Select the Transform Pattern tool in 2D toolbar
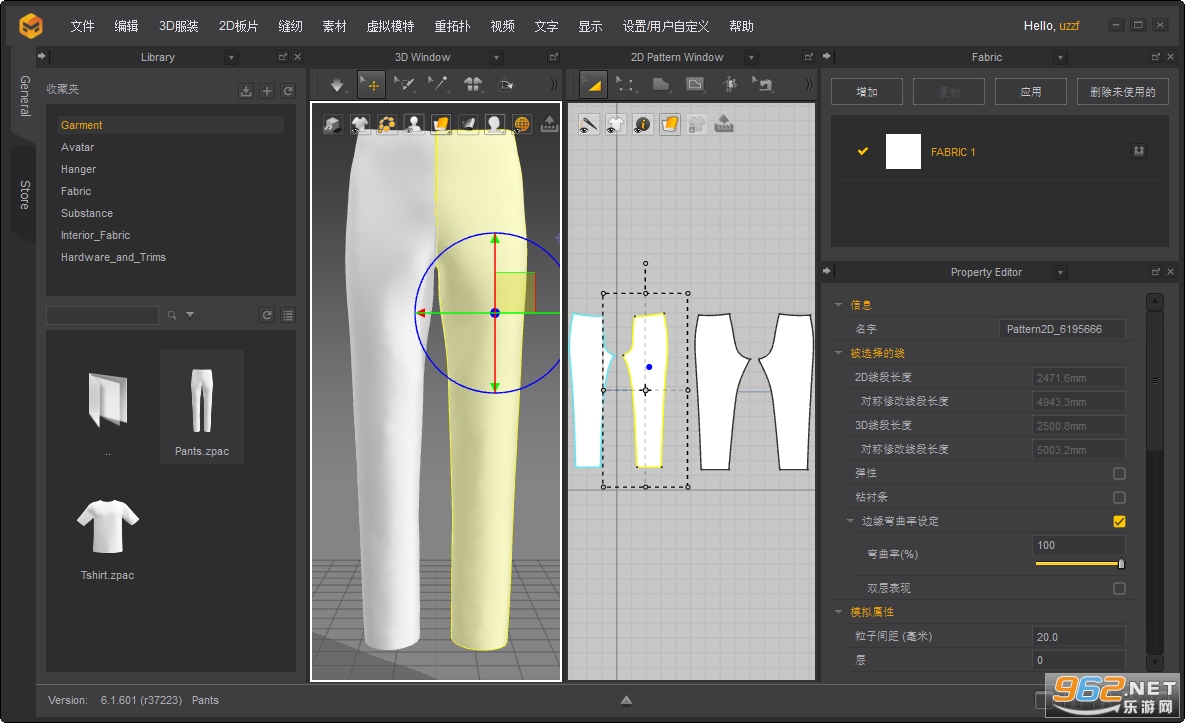Viewport: 1185px width, 723px height. 593,85
